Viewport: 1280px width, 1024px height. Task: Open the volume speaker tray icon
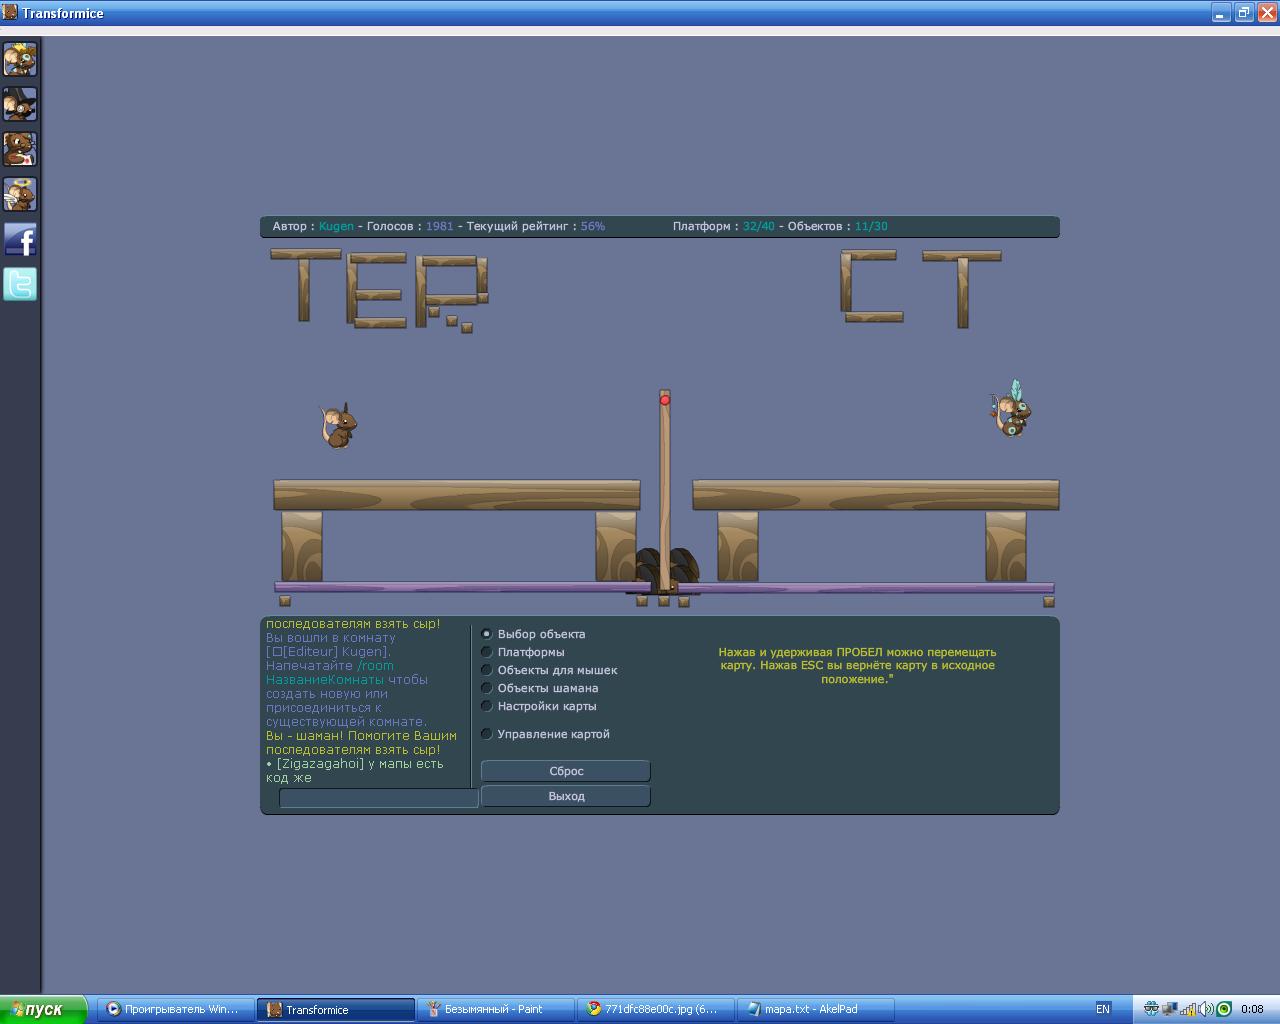tap(1206, 1009)
